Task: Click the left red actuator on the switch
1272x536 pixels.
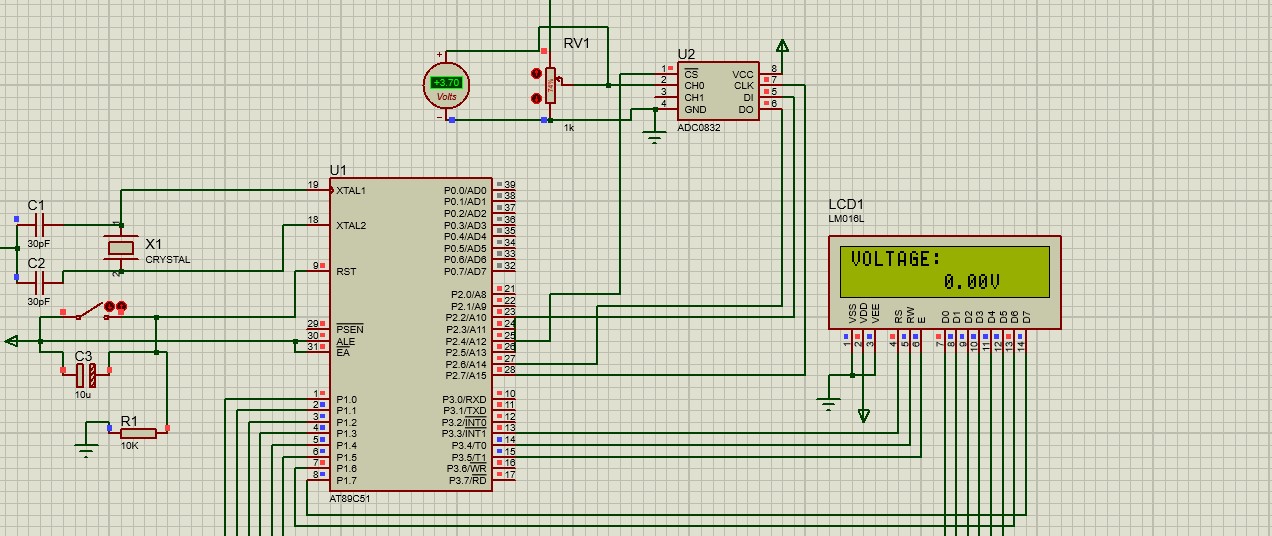Action: pyautogui.click(x=109, y=306)
